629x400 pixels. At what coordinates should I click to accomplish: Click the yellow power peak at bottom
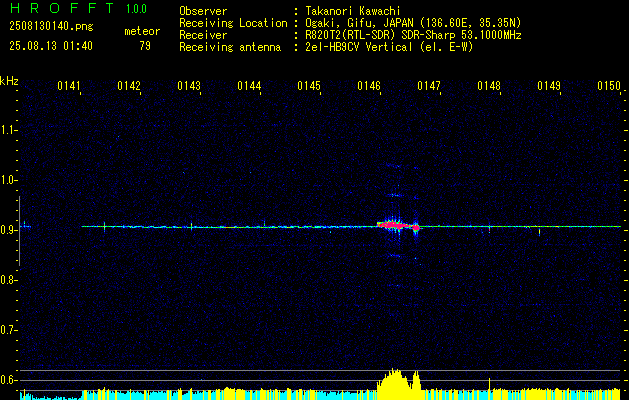tap(395, 384)
